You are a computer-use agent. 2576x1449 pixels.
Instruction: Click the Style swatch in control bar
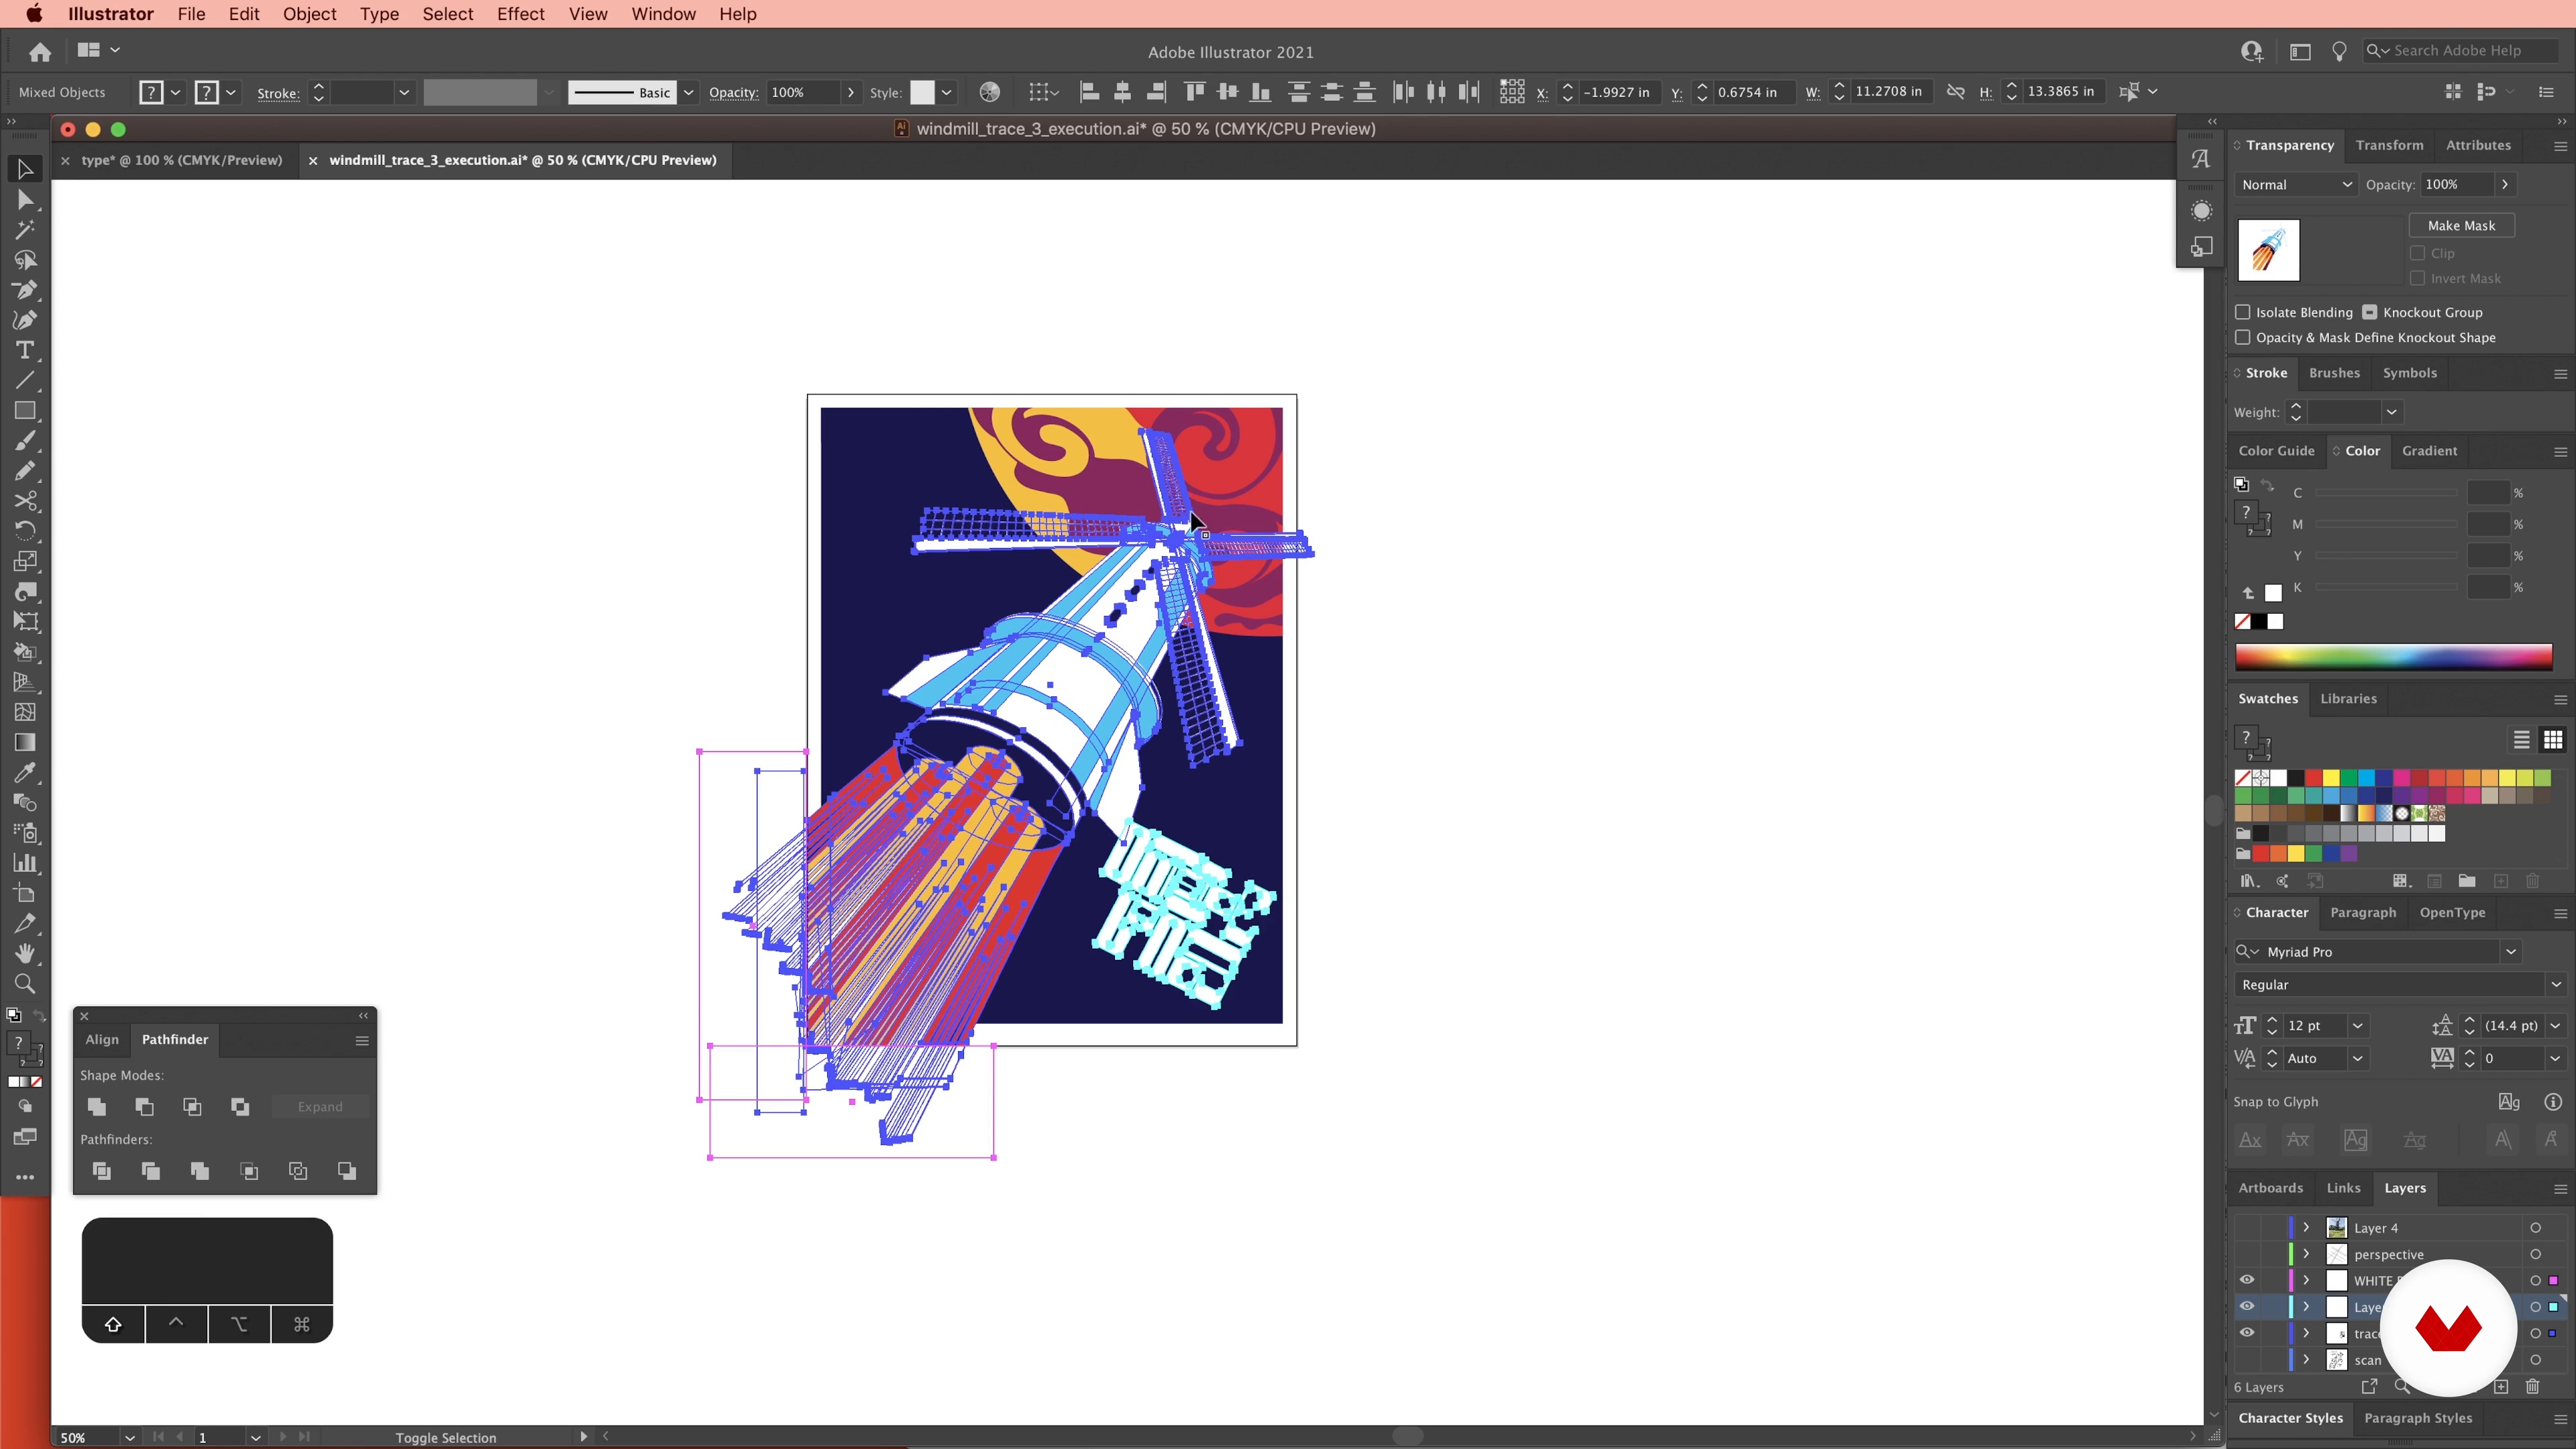[922, 92]
